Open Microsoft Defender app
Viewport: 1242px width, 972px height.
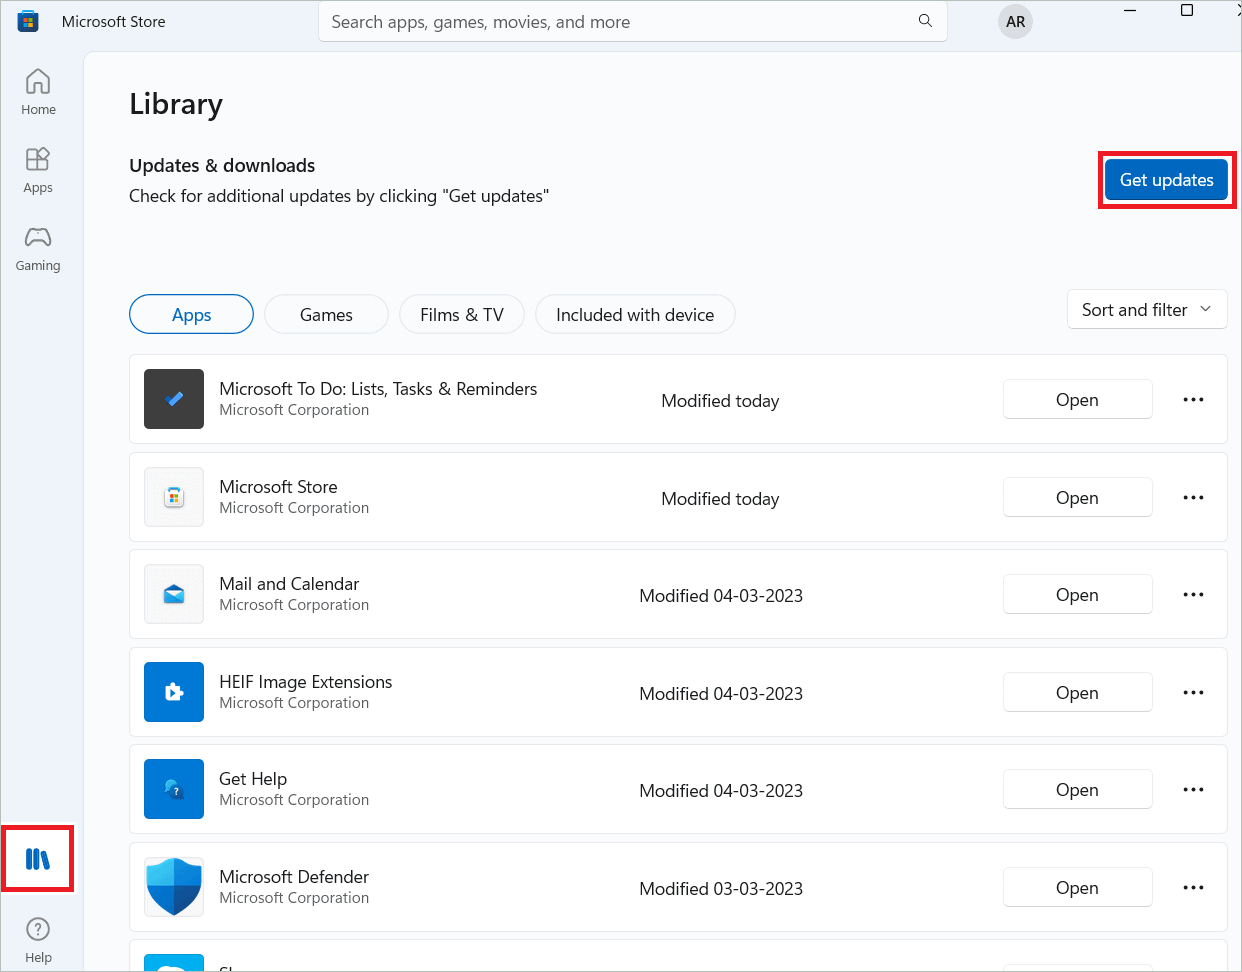click(1077, 887)
